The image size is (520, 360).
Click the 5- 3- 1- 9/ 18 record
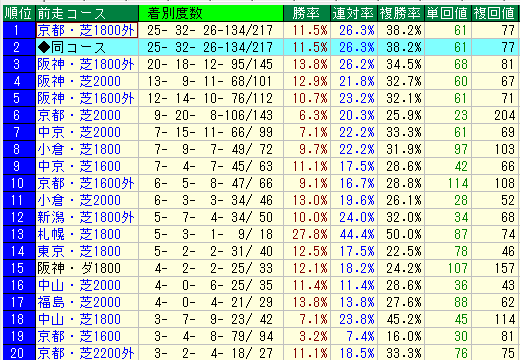(x=213, y=234)
